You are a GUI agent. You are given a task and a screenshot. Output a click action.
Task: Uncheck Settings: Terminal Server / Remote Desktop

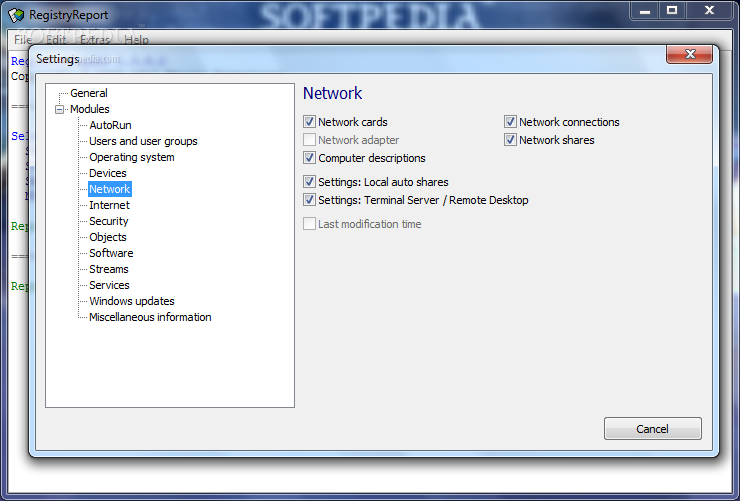click(309, 200)
